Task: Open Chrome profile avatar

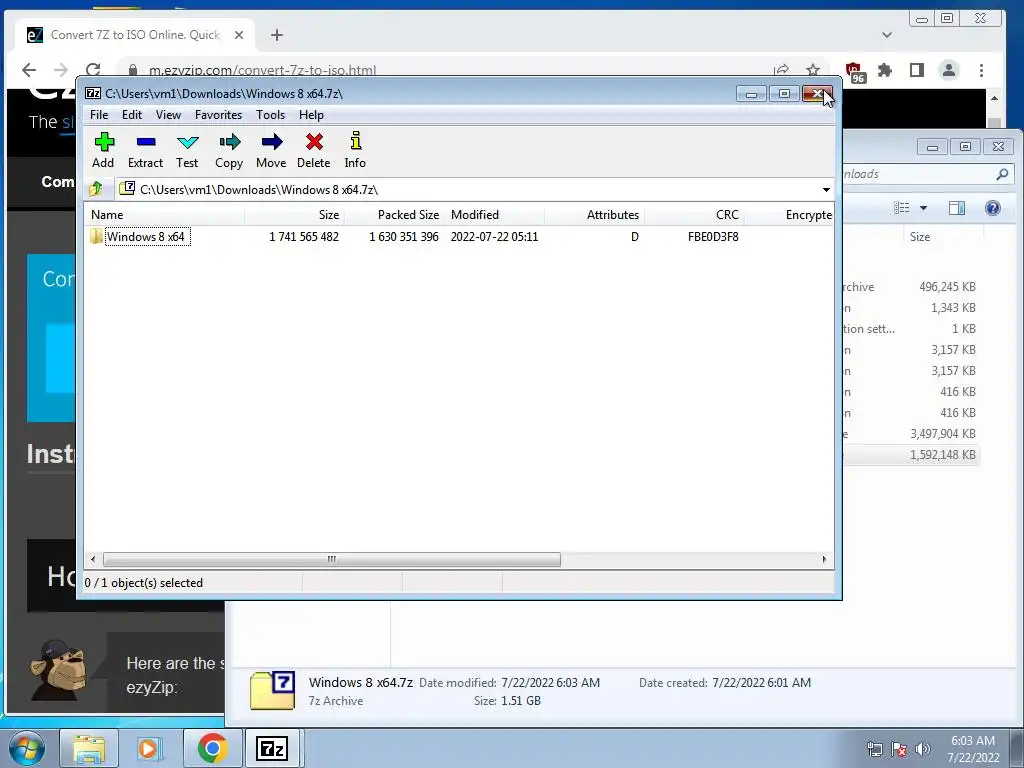Action: point(949,70)
